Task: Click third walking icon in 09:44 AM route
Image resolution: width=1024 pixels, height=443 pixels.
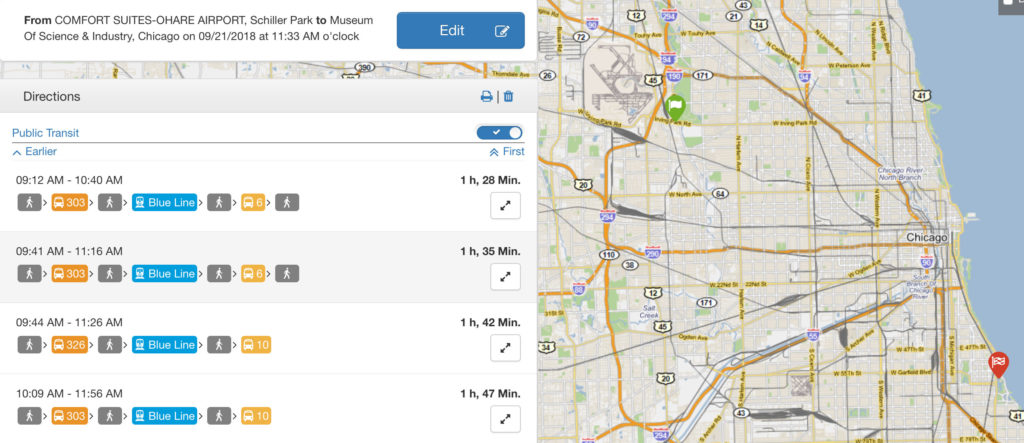Action: click(219, 345)
